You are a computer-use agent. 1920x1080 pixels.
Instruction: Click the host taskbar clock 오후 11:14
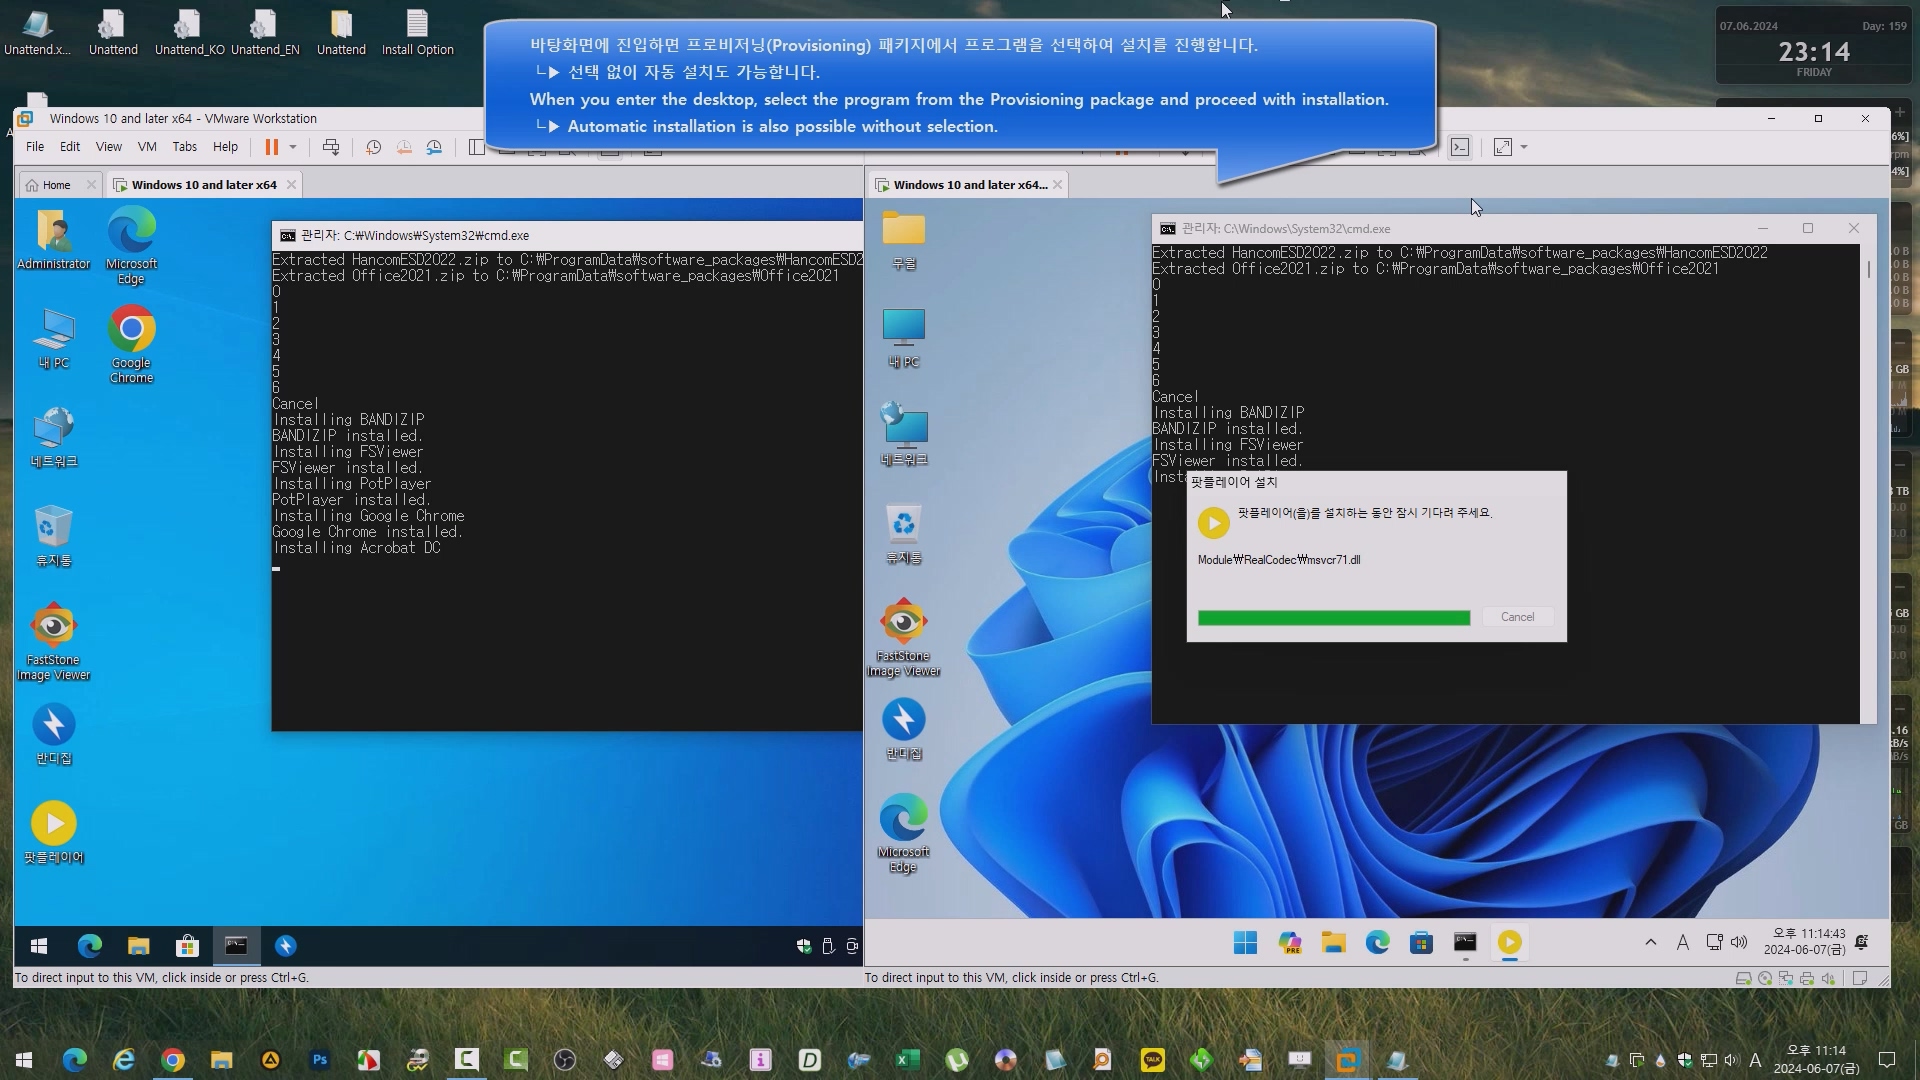click(1816, 1059)
